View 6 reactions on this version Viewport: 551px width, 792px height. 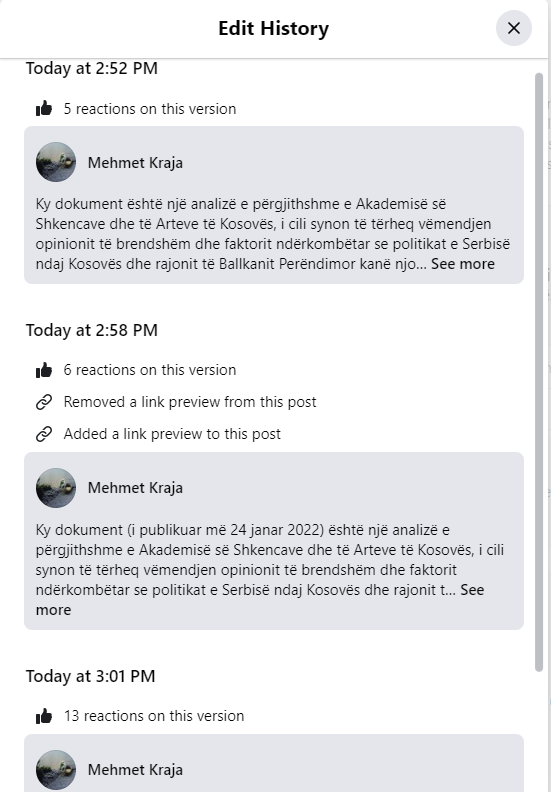coord(149,370)
